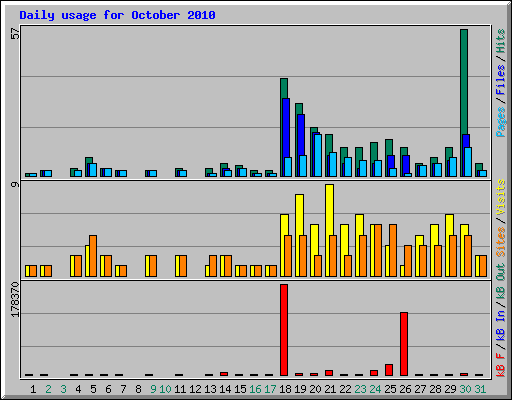
Task: Click the top axis value 57
Action: click(15, 34)
